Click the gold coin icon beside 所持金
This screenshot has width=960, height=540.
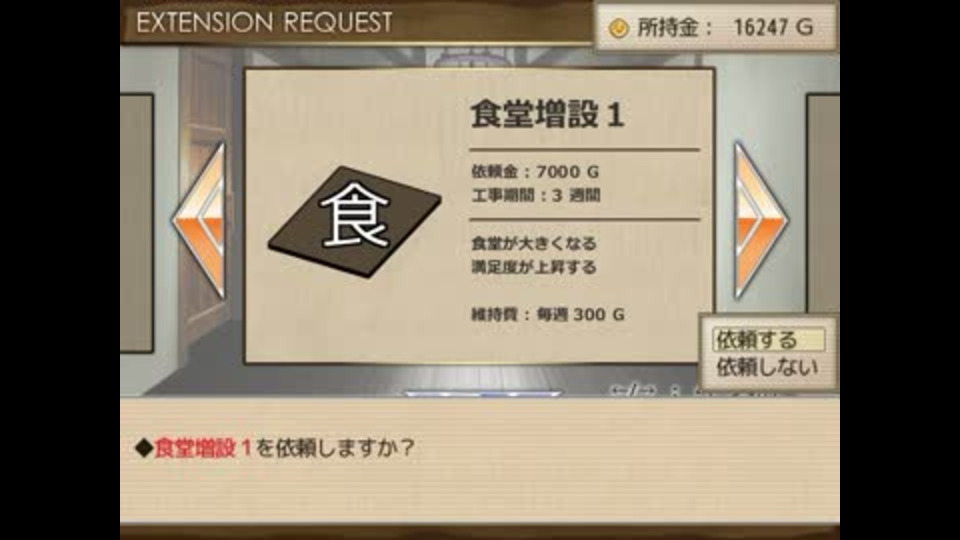click(x=618, y=28)
